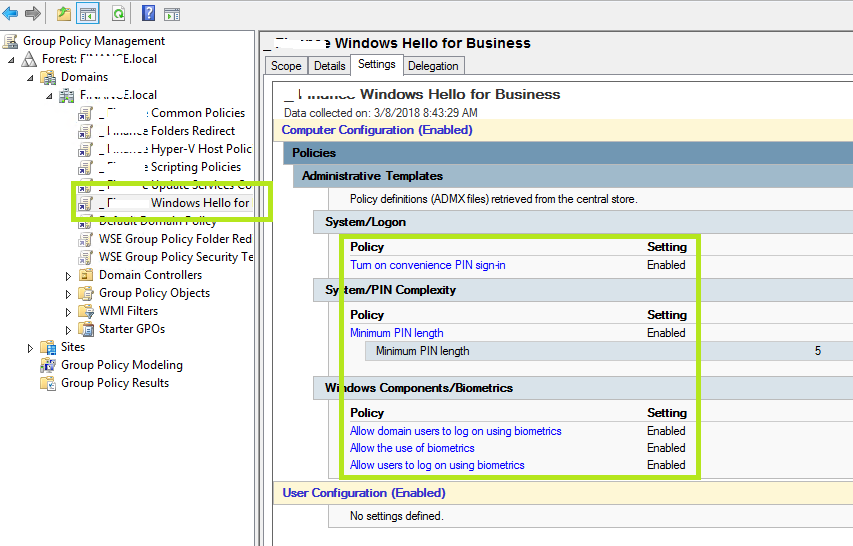Toggle Show/Hide Console Tree toolbar icon

pyautogui.click(x=88, y=13)
